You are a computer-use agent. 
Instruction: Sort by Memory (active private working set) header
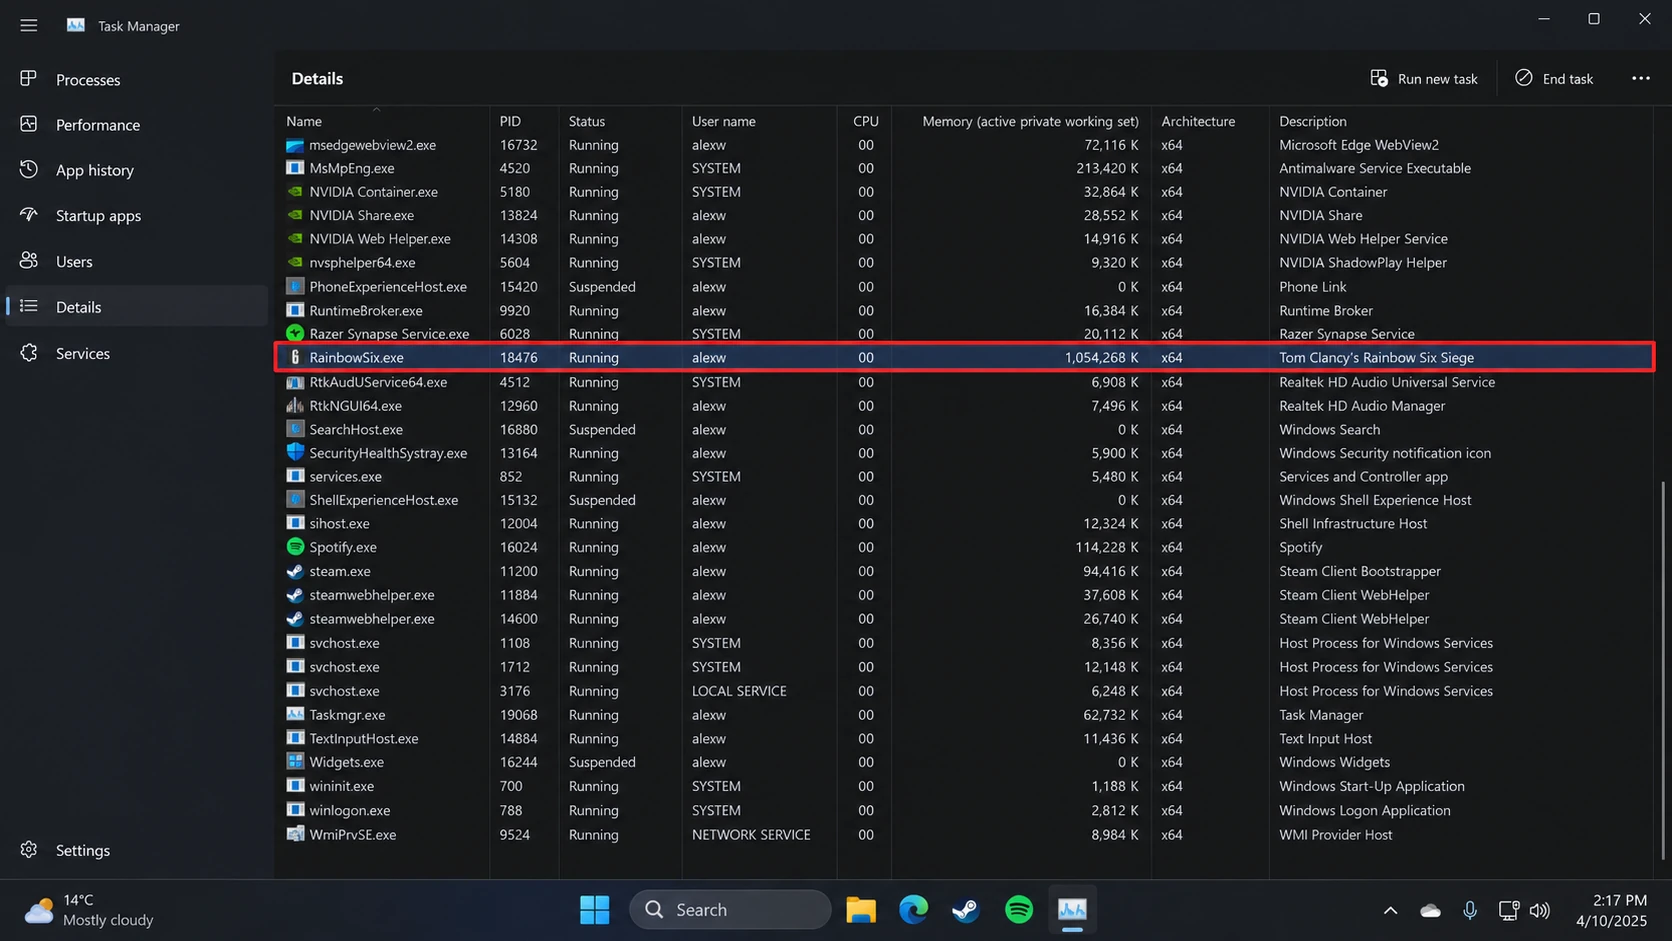coord(1030,121)
